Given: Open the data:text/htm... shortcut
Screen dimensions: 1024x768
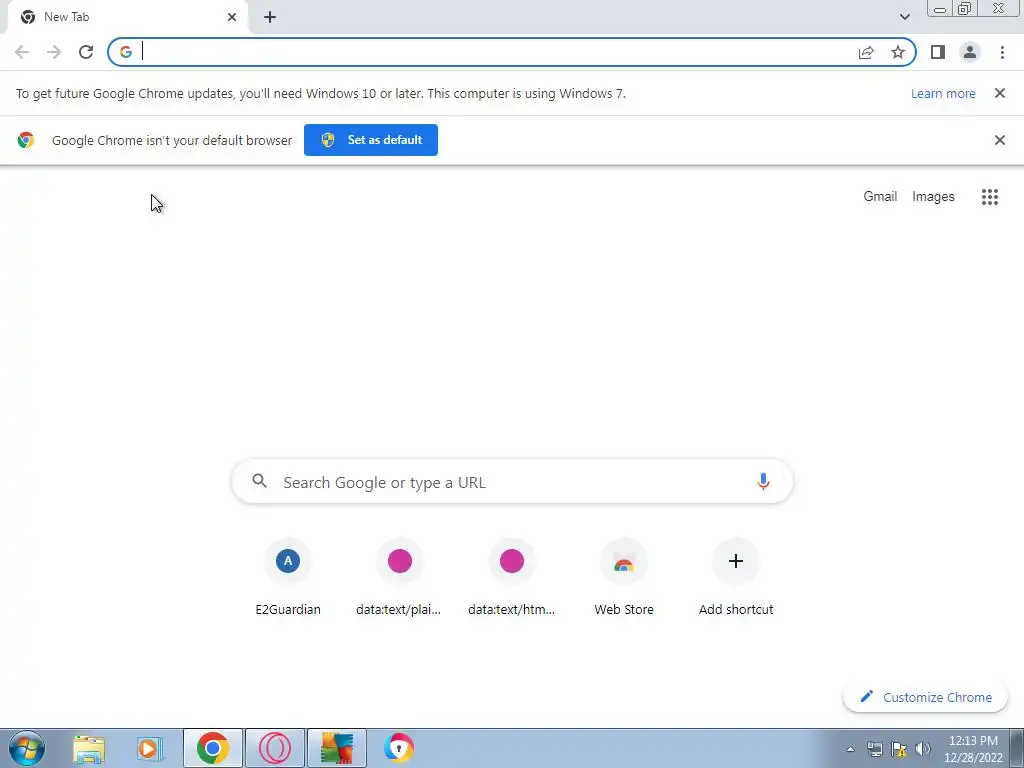Looking at the screenshot, I should pyautogui.click(x=511, y=577).
